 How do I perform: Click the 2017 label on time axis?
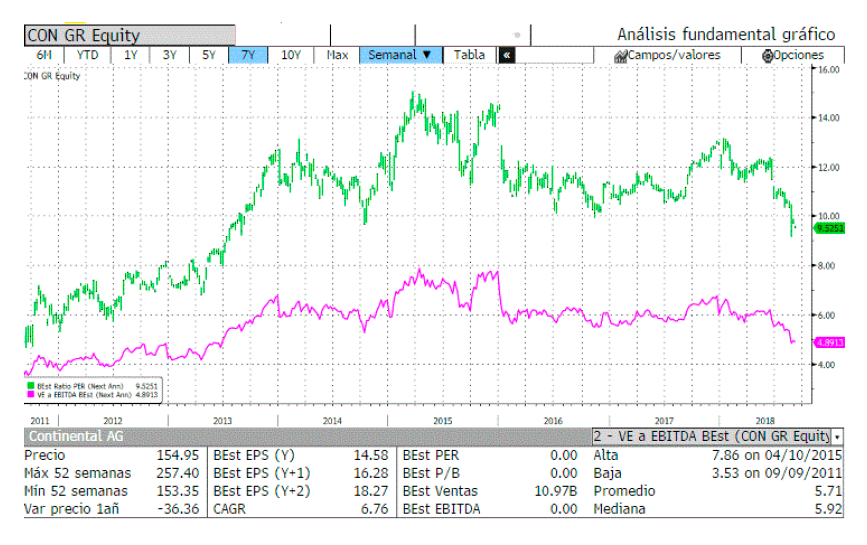click(x=664, y=421)
